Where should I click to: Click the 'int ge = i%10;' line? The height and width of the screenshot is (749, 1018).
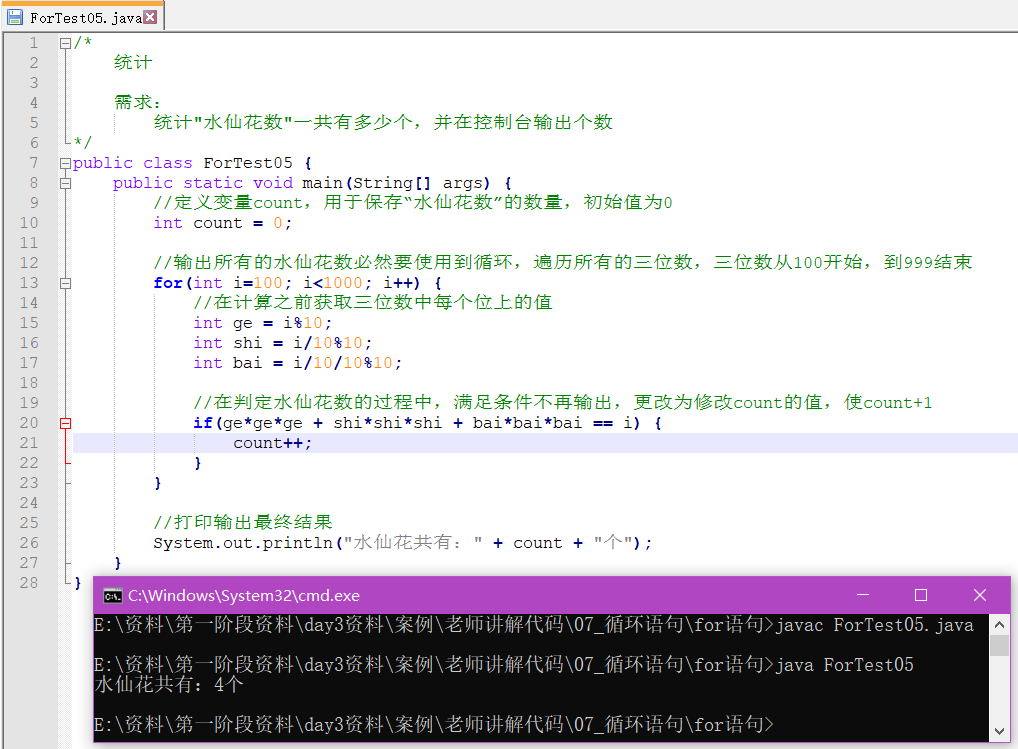(263, 323)
